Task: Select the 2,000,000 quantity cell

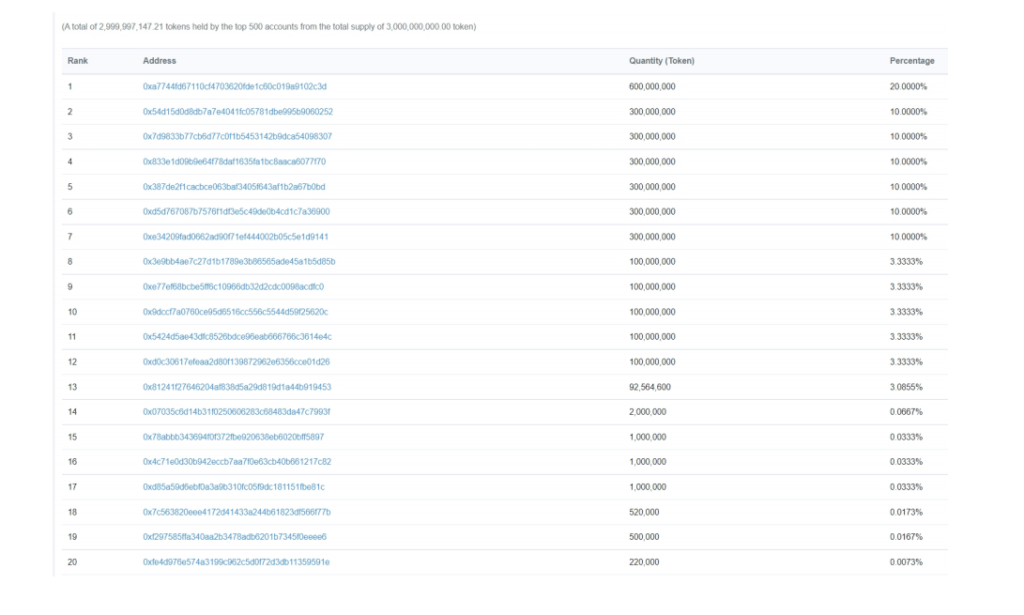Action: [x=647, y=412]
